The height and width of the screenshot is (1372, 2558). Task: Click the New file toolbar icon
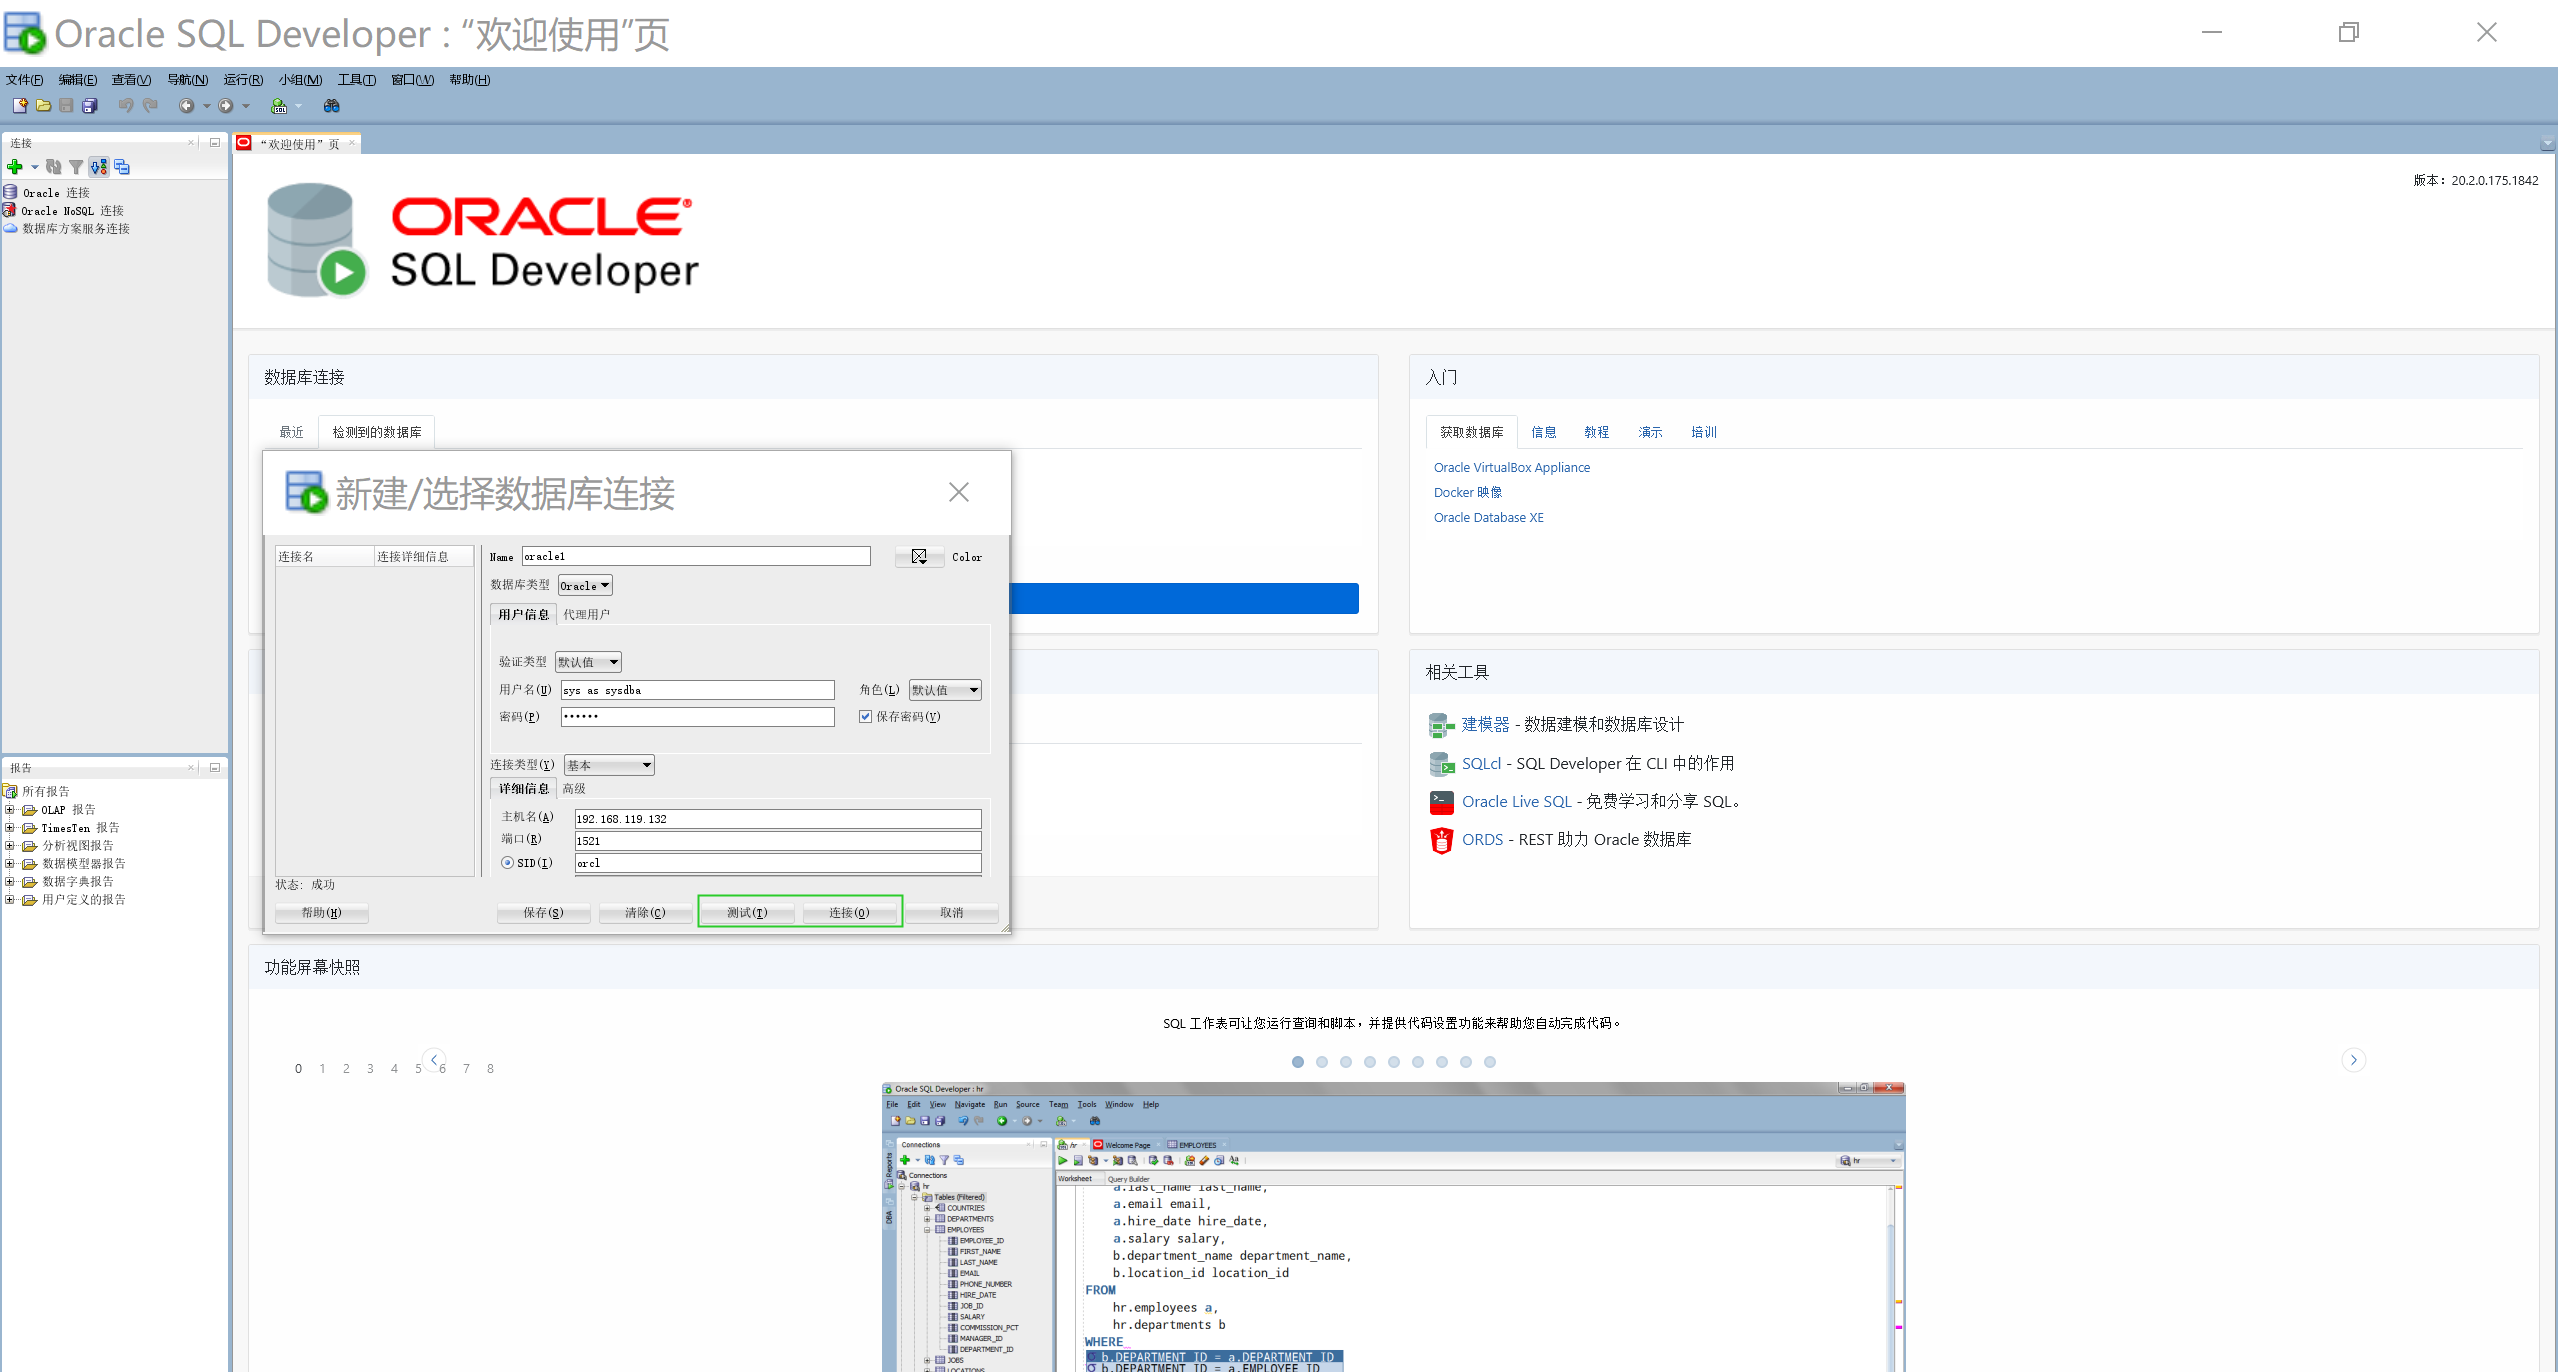click(19, 105)
